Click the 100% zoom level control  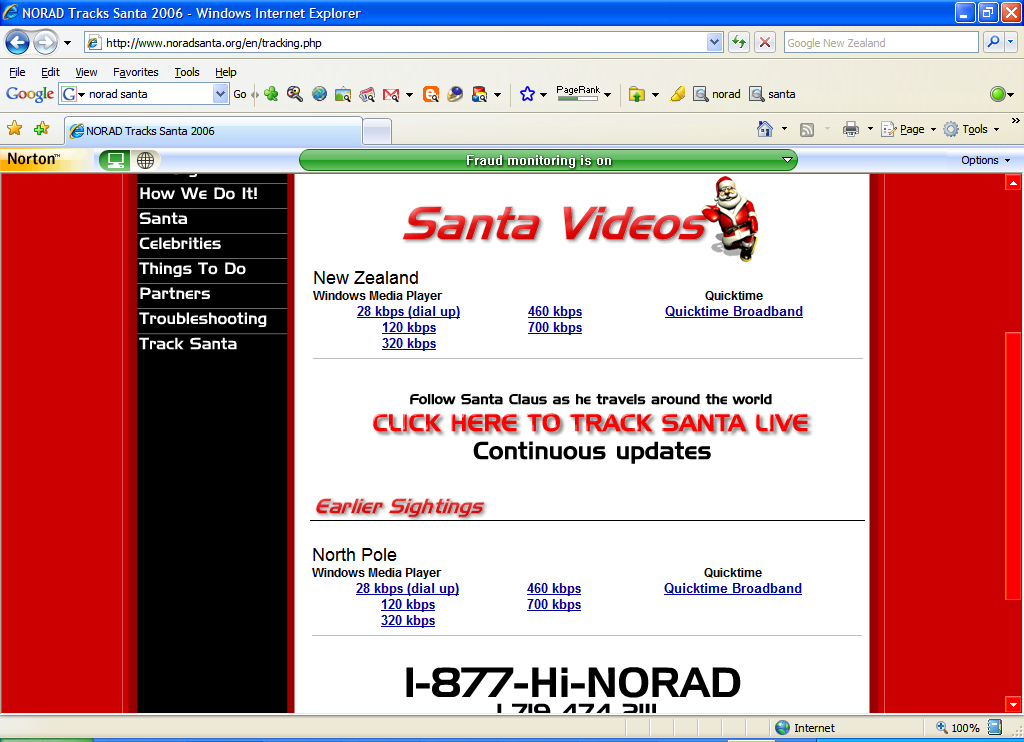tap(959, 728)
